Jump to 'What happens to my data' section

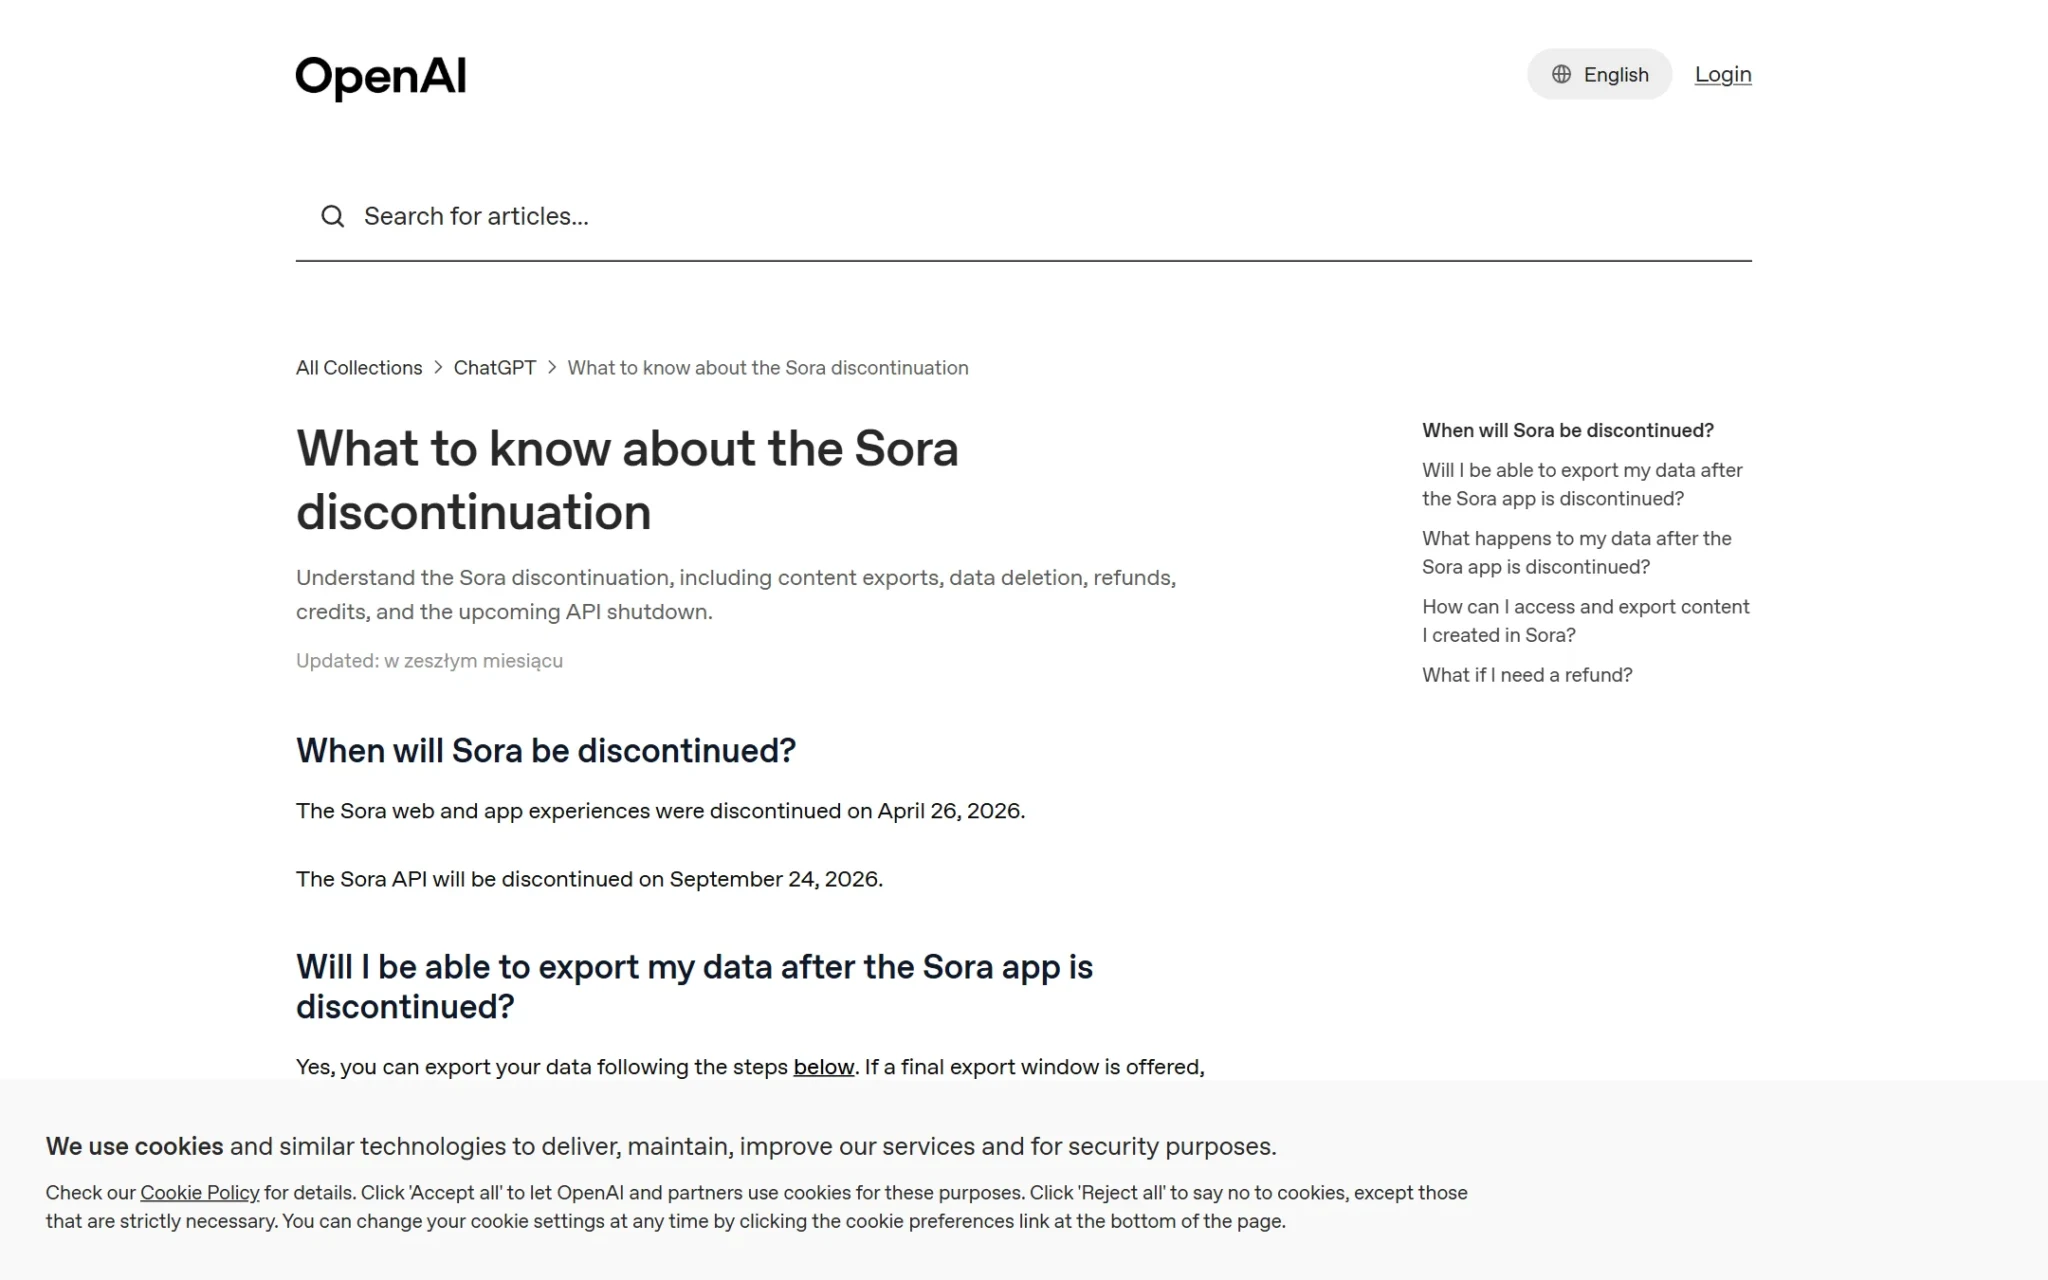[x=1576, y=552]
